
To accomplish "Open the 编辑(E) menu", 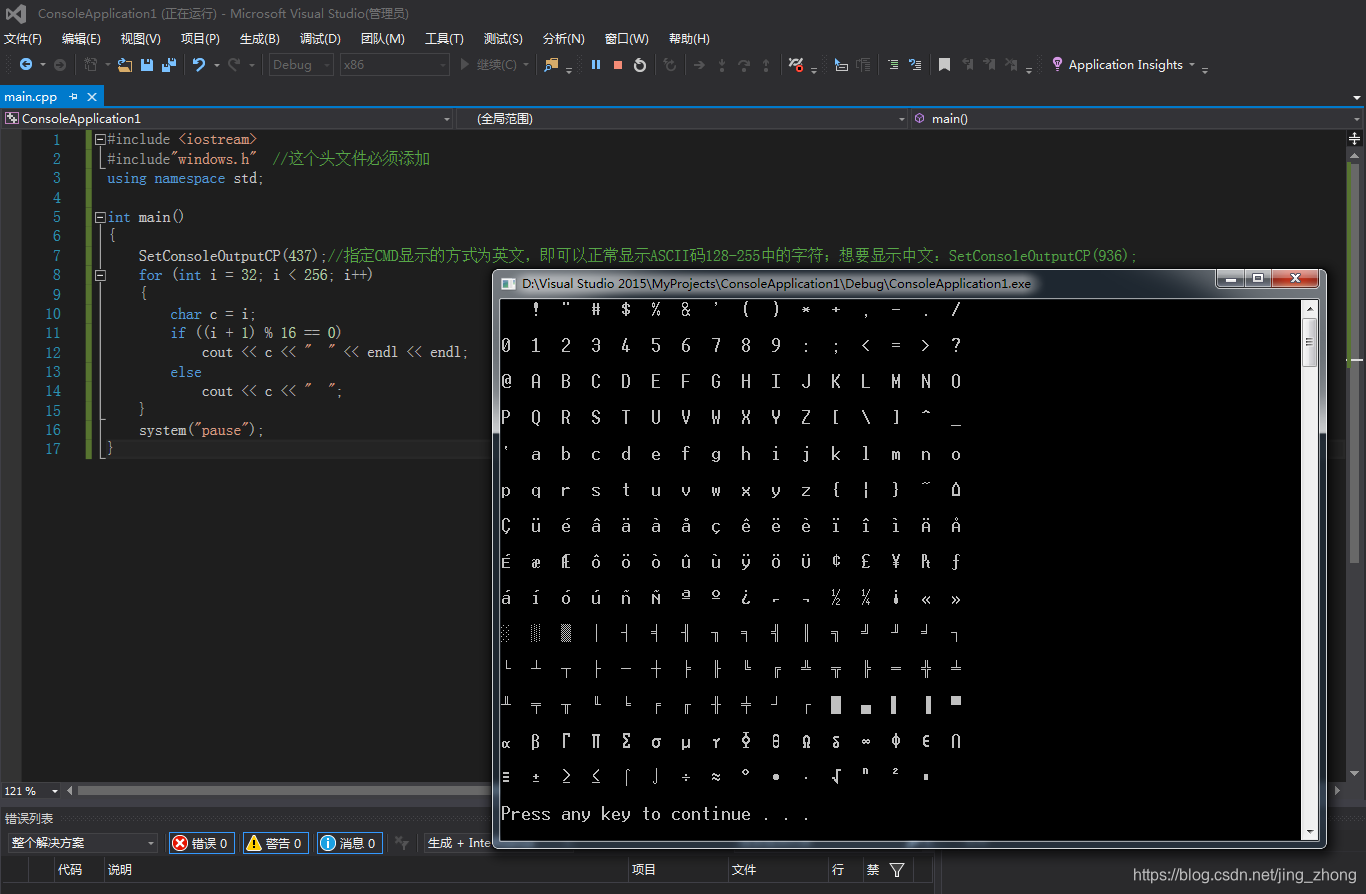I will [x=81, y=39].
